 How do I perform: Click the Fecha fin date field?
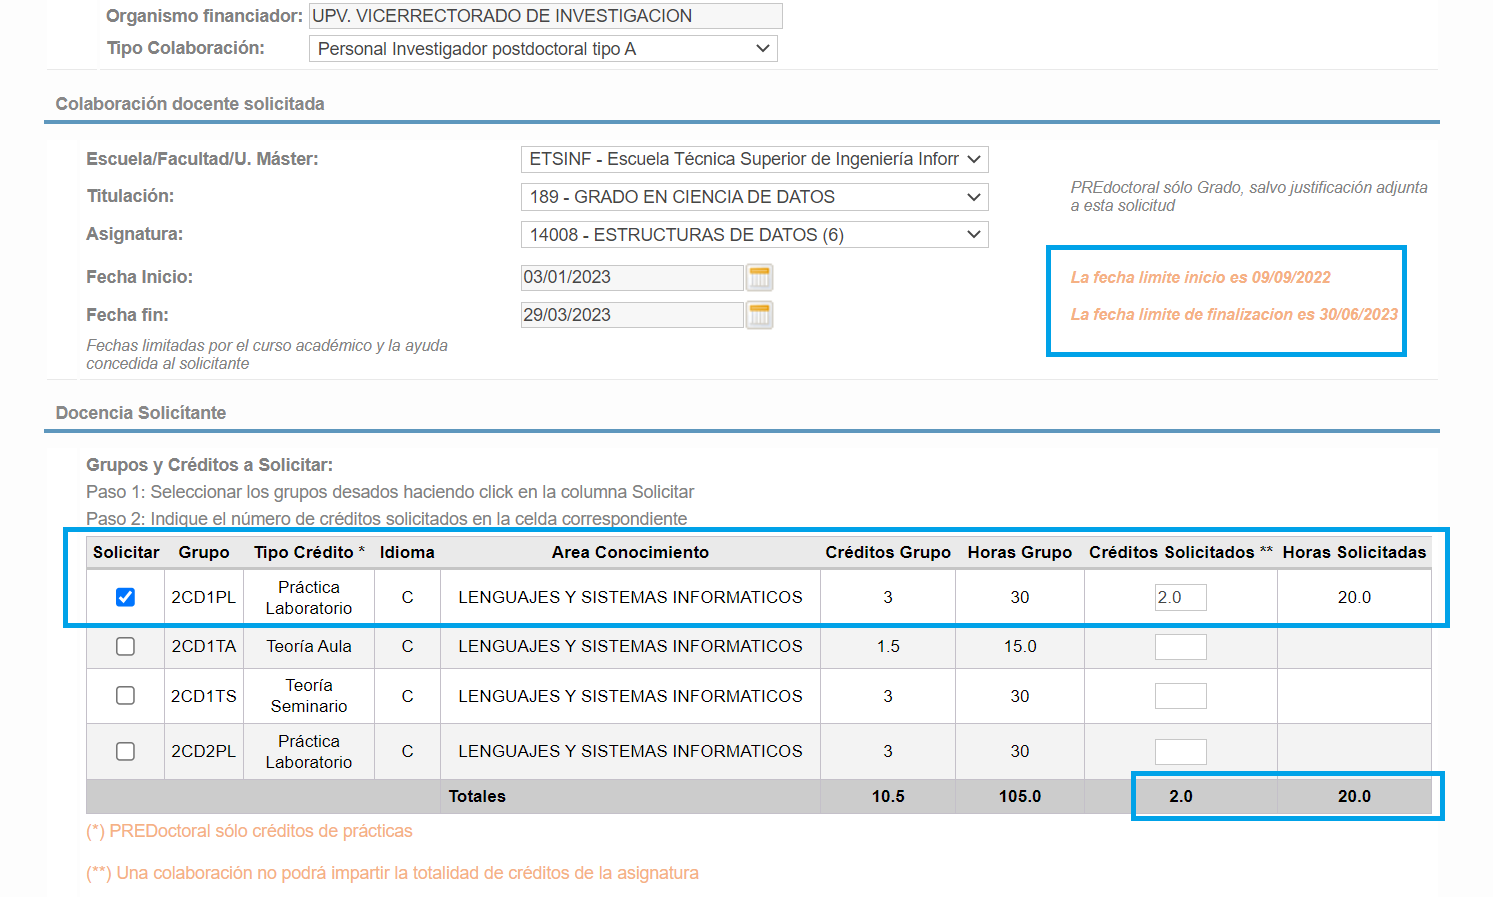[x=631, y=315]
